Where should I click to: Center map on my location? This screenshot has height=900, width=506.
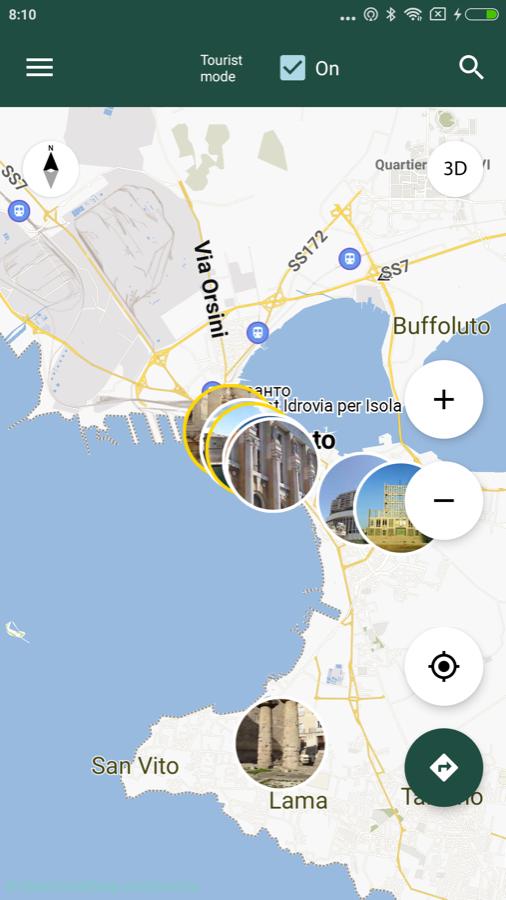pyautogui.click(x=443, y=666)
